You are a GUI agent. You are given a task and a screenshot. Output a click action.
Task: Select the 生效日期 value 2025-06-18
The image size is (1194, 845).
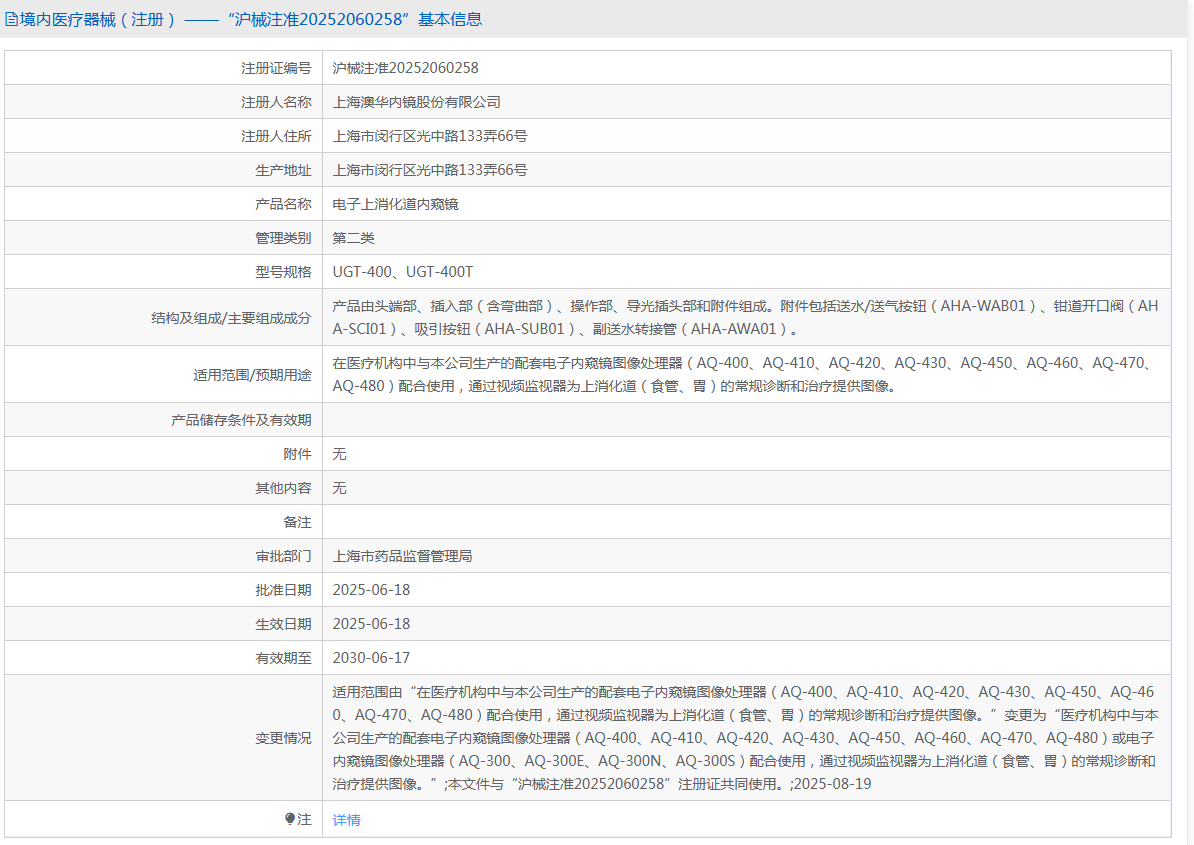tap(371, 624)
